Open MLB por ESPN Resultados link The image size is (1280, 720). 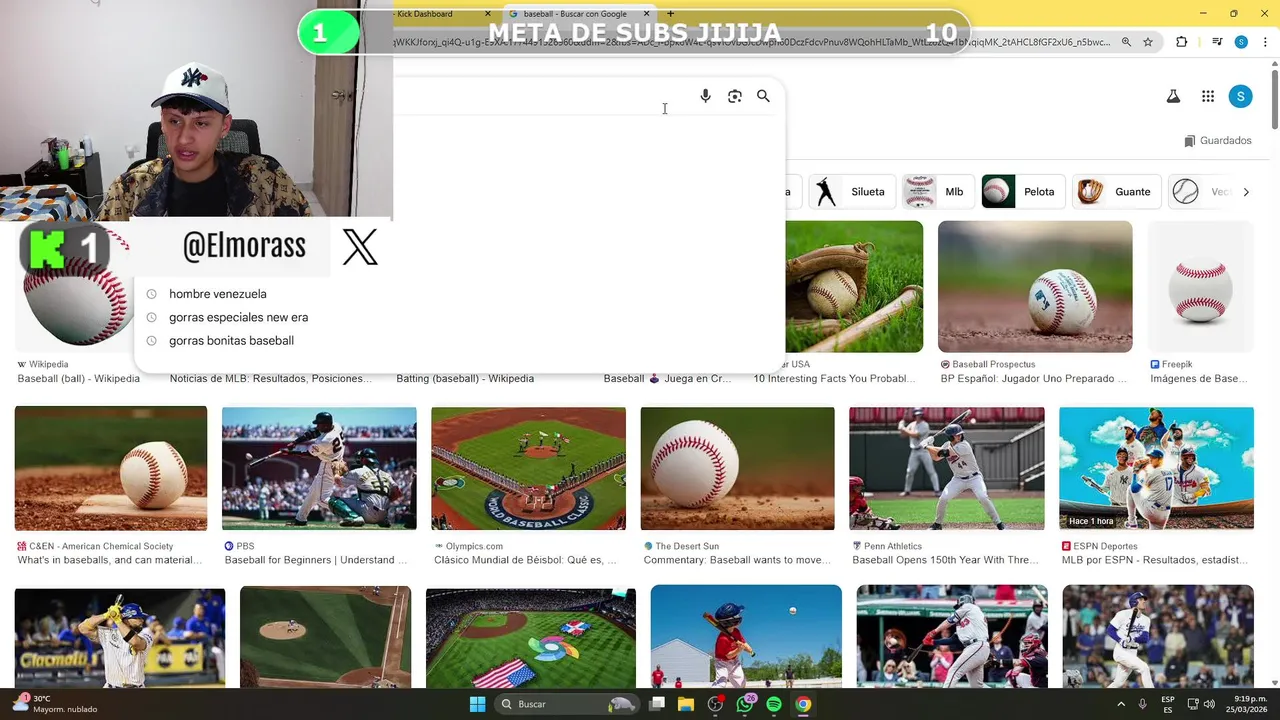click(1155, 560)
